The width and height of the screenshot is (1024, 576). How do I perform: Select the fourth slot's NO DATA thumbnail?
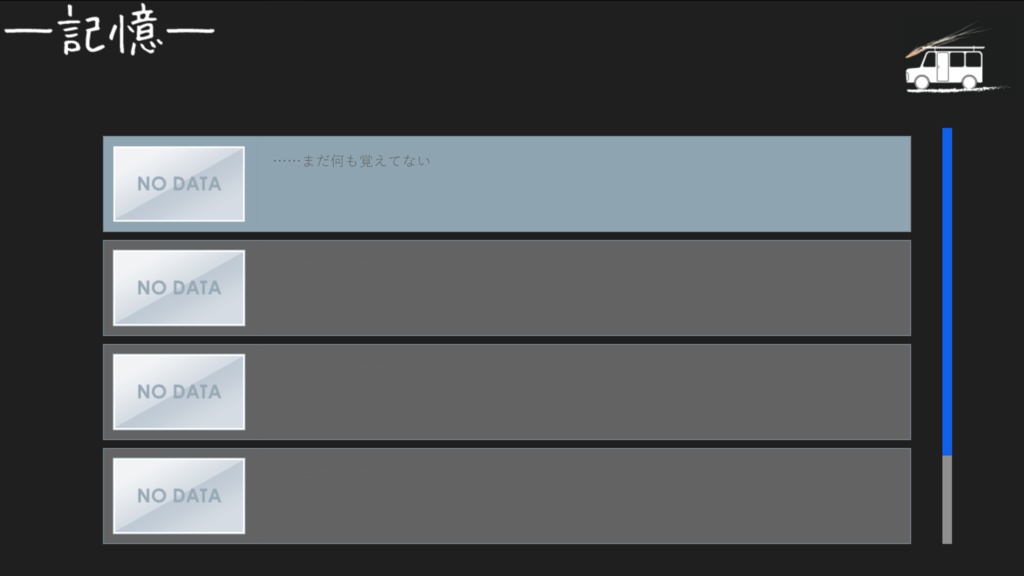click(179, 496)
